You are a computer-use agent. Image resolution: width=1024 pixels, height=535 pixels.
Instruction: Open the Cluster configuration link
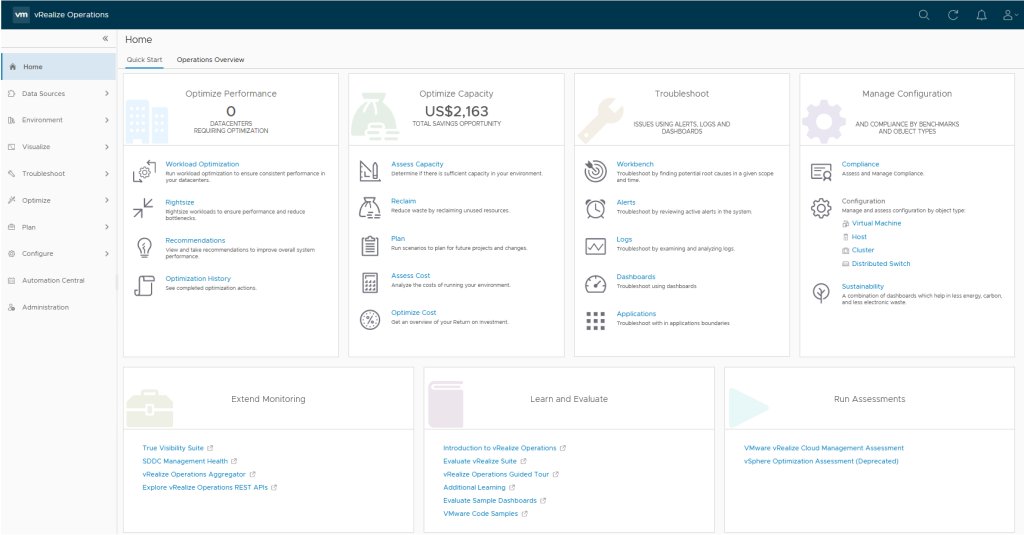coord(863,250)
